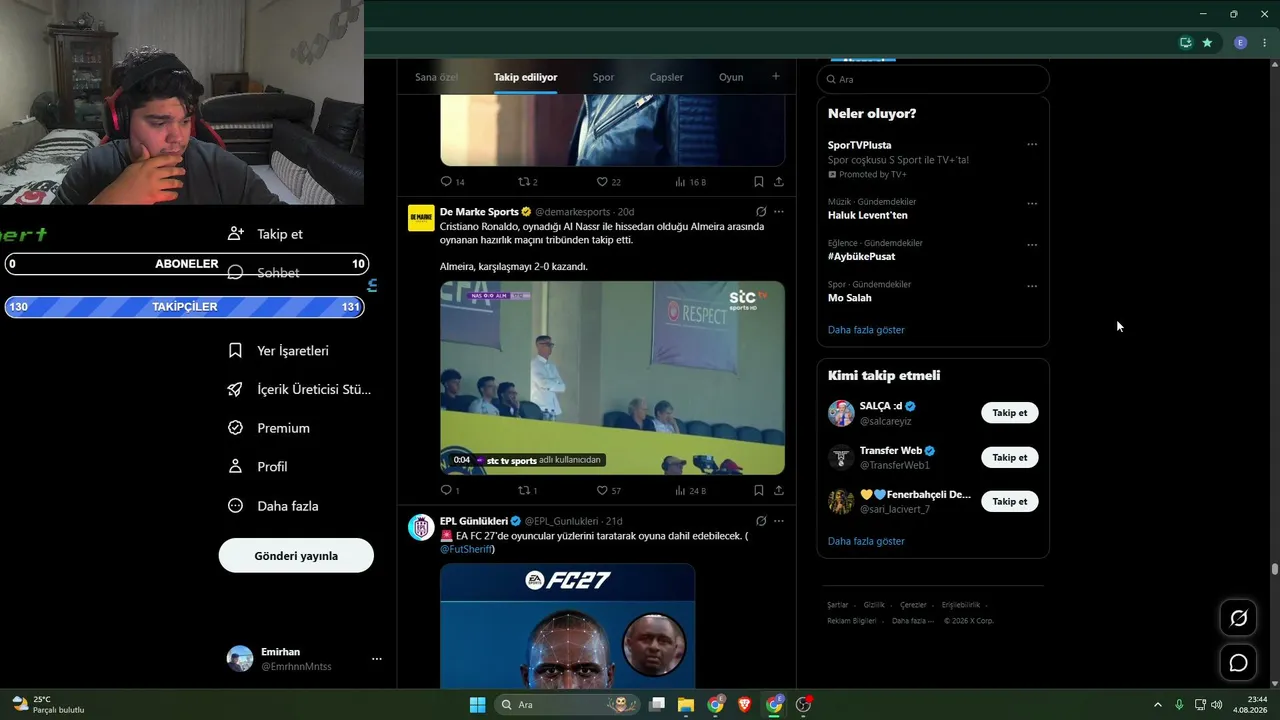Open İçerik Üreticisi Stüdyosu in sidebar
Viewport: 1280px width, 720px height.
299,390
